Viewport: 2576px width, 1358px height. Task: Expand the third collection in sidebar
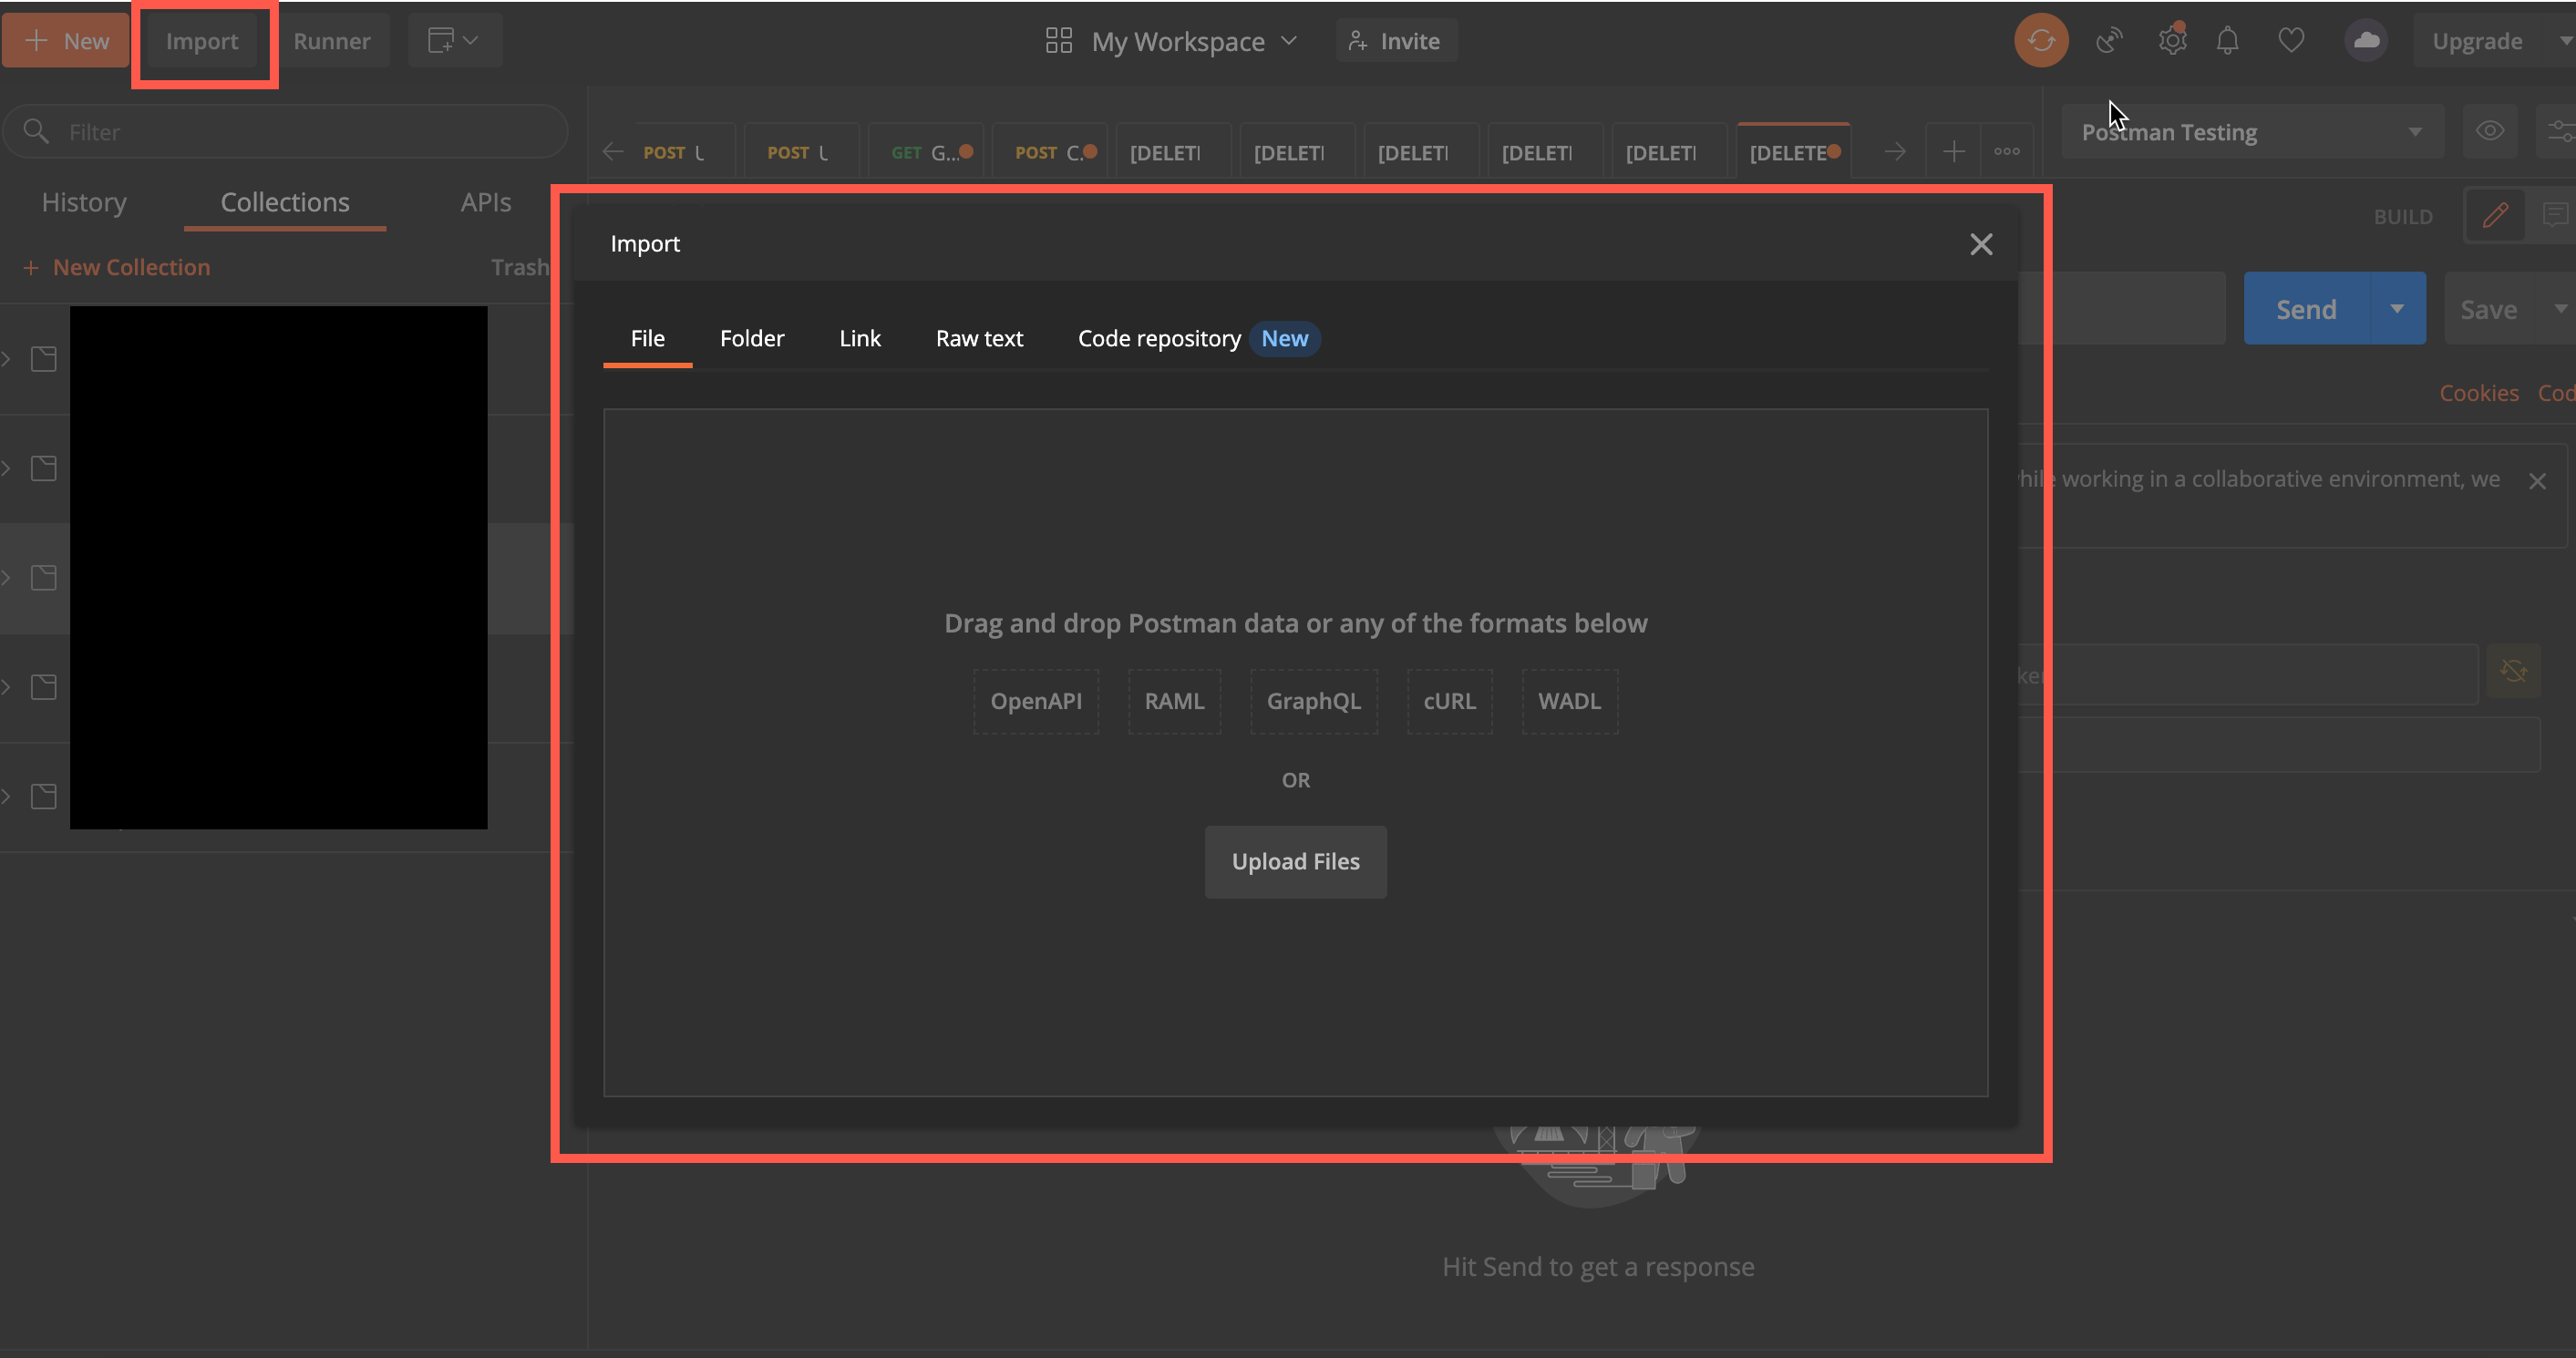[6, 577]
